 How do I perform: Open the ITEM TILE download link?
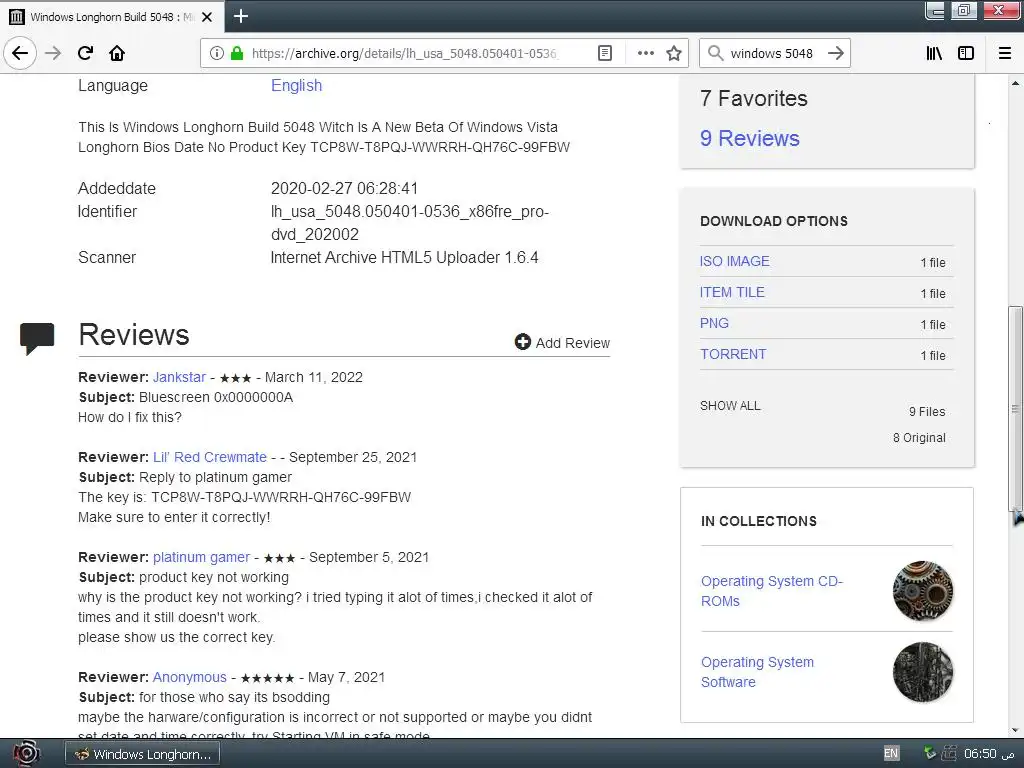point(732,292)
